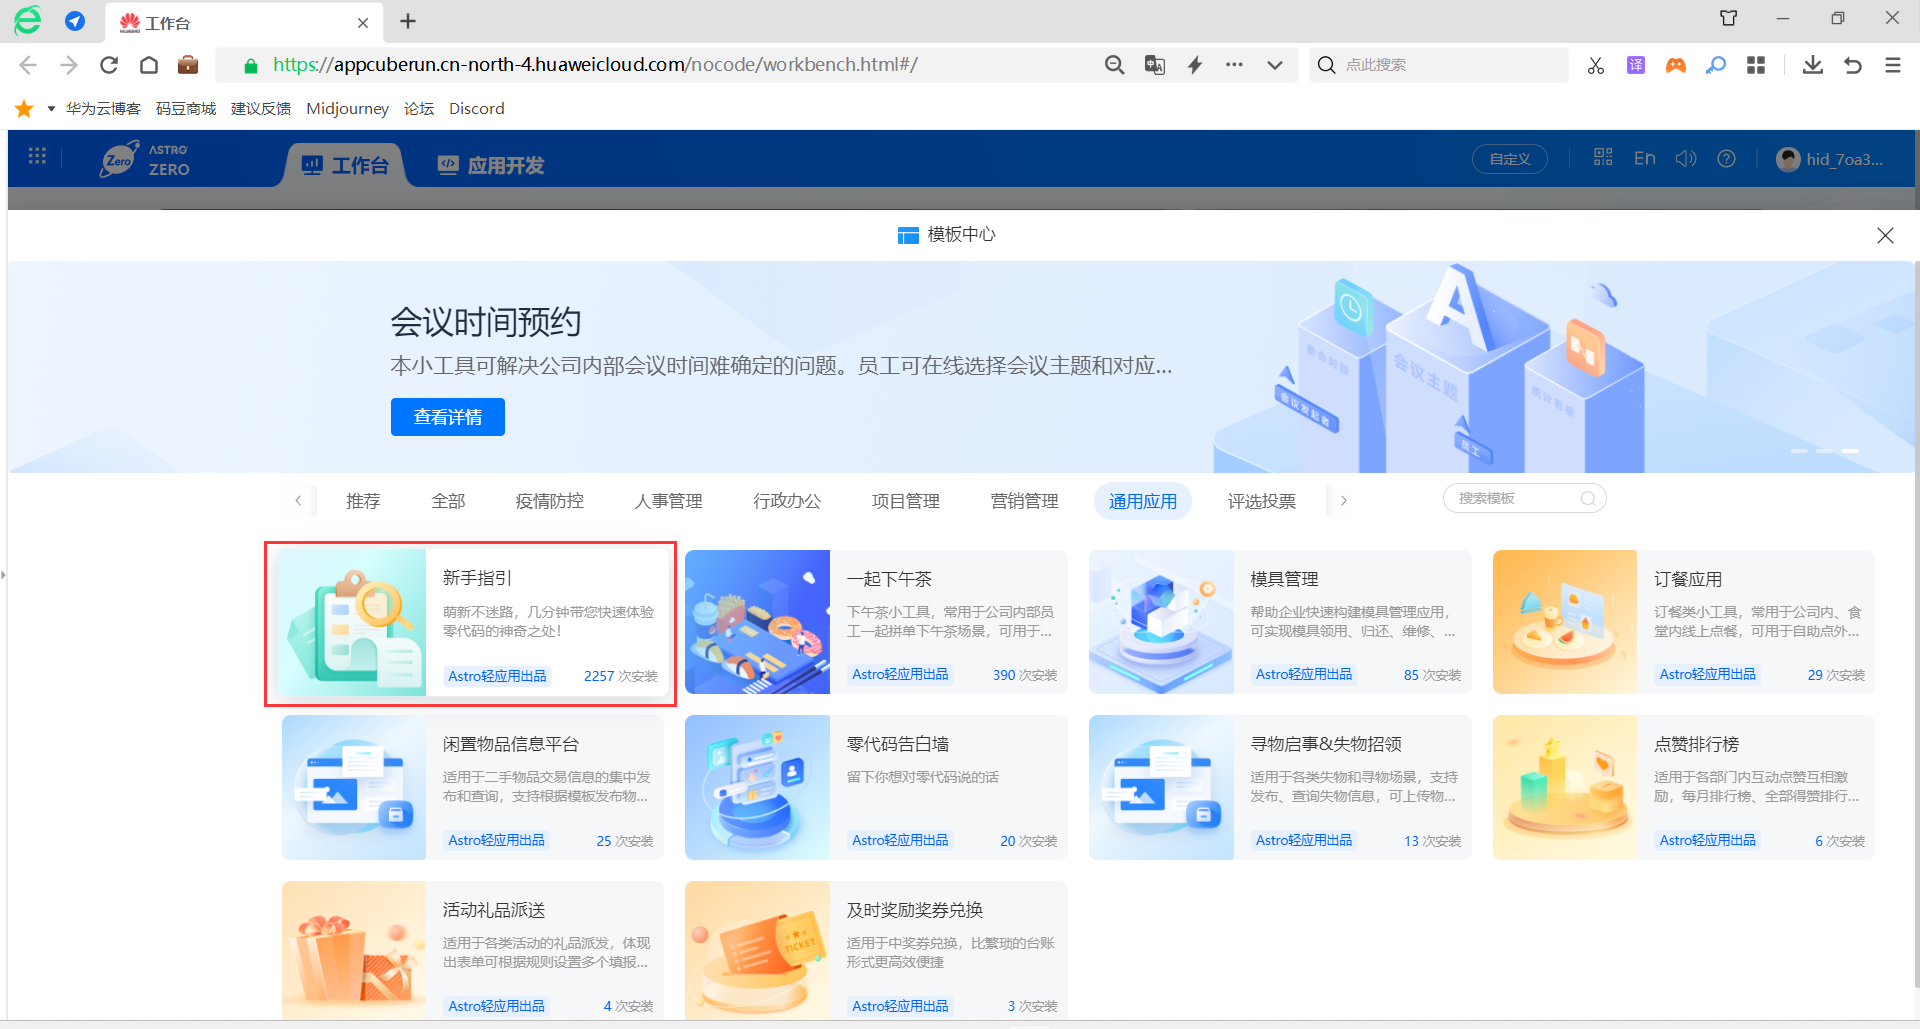Show previous template categories with left chevron
Viewport: 1920px width, 1029px height.
click(x=298, y=501)
